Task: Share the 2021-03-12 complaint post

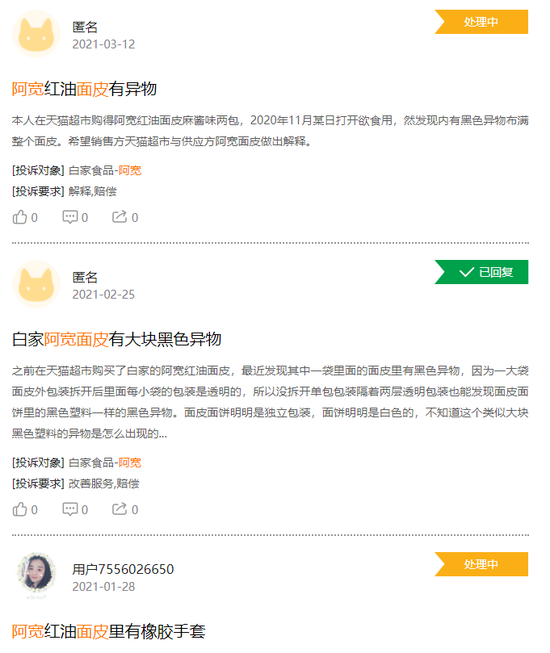Action: click(x=125, y=217)
